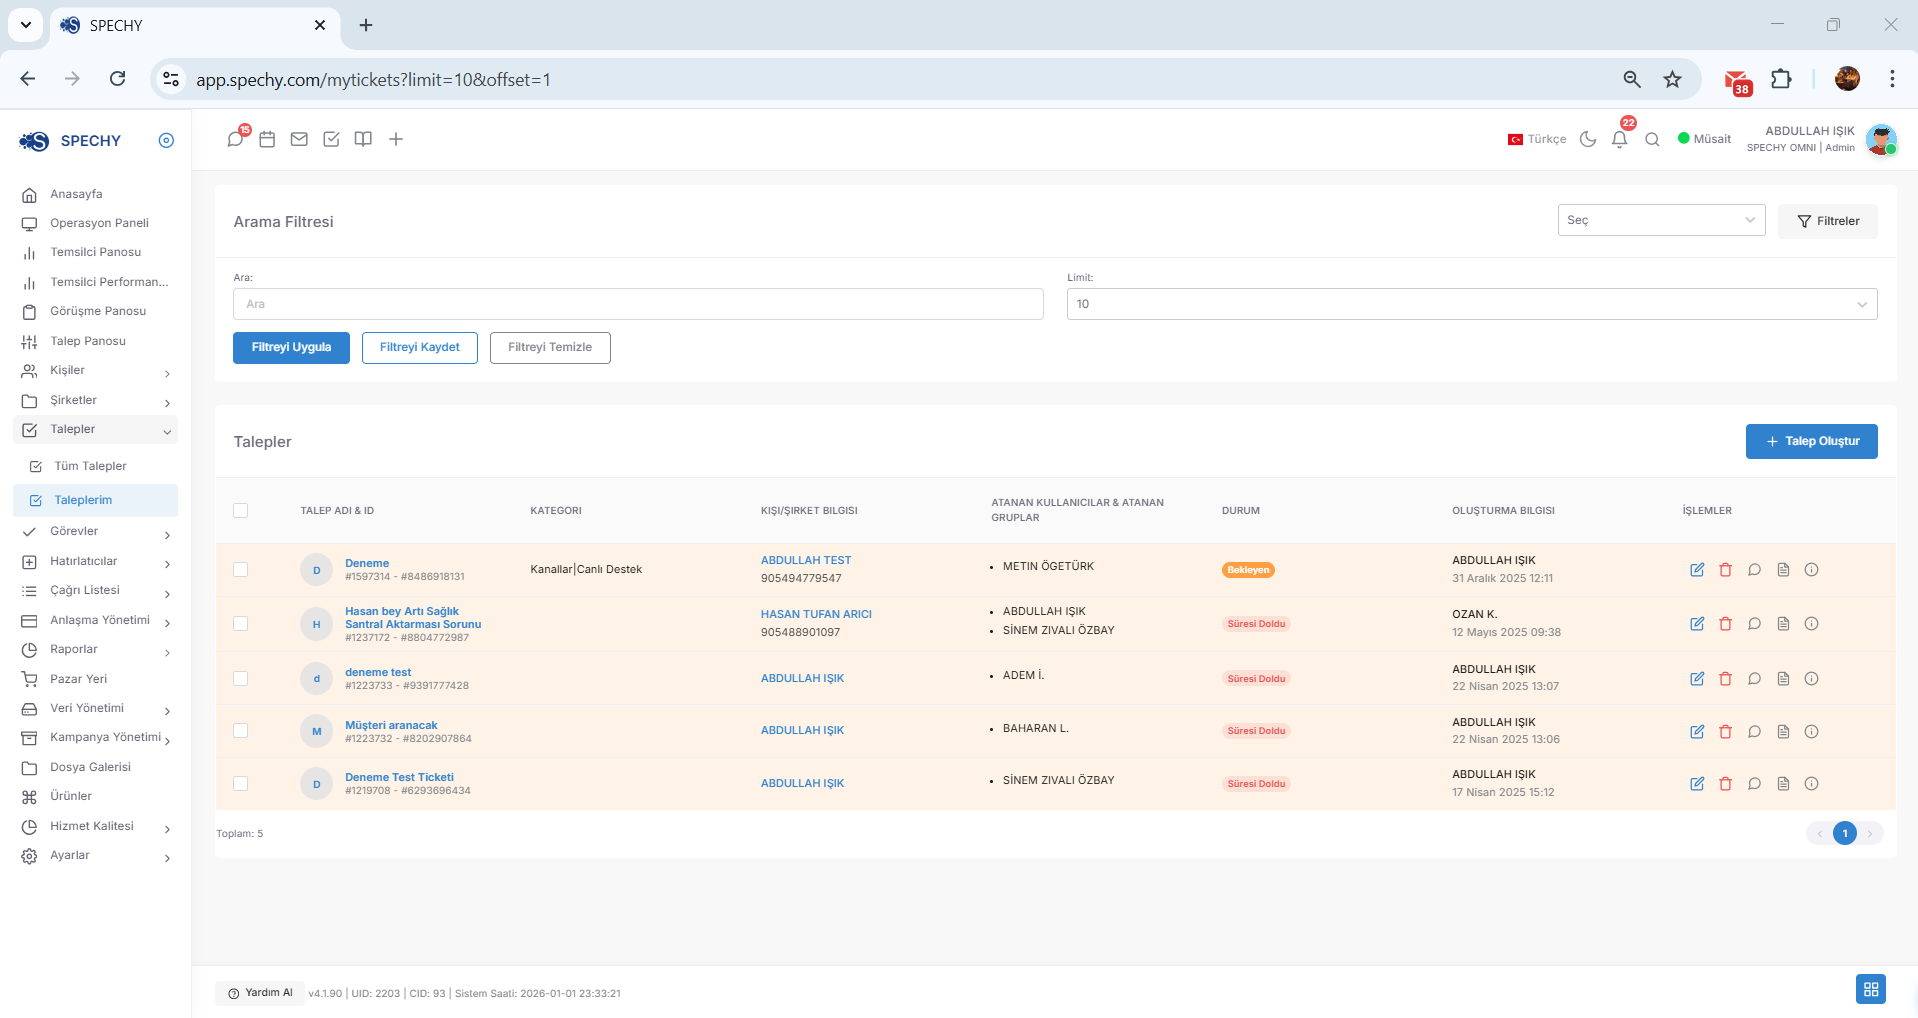Click the browser address bar URL
Image resolution: width=1918 pixels, height=1018 pixels.
373,79
